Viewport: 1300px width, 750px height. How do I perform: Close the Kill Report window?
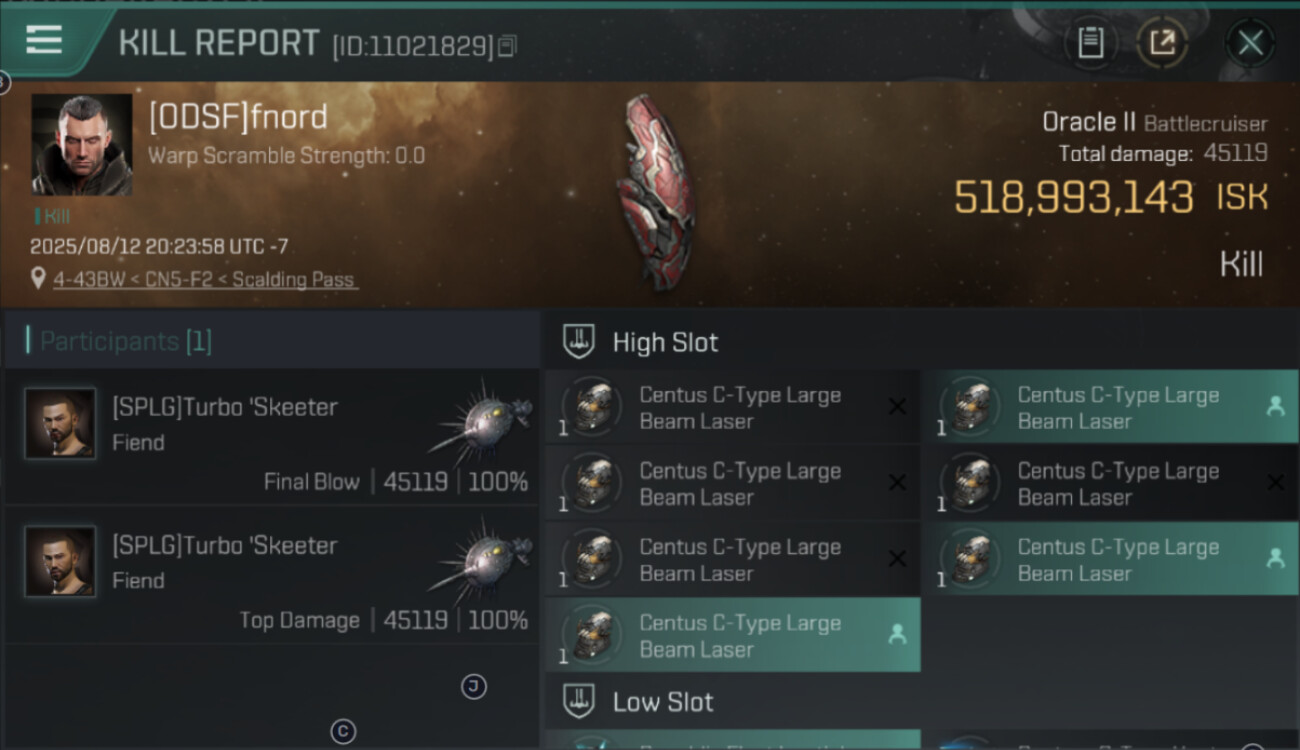[1250, 43]
